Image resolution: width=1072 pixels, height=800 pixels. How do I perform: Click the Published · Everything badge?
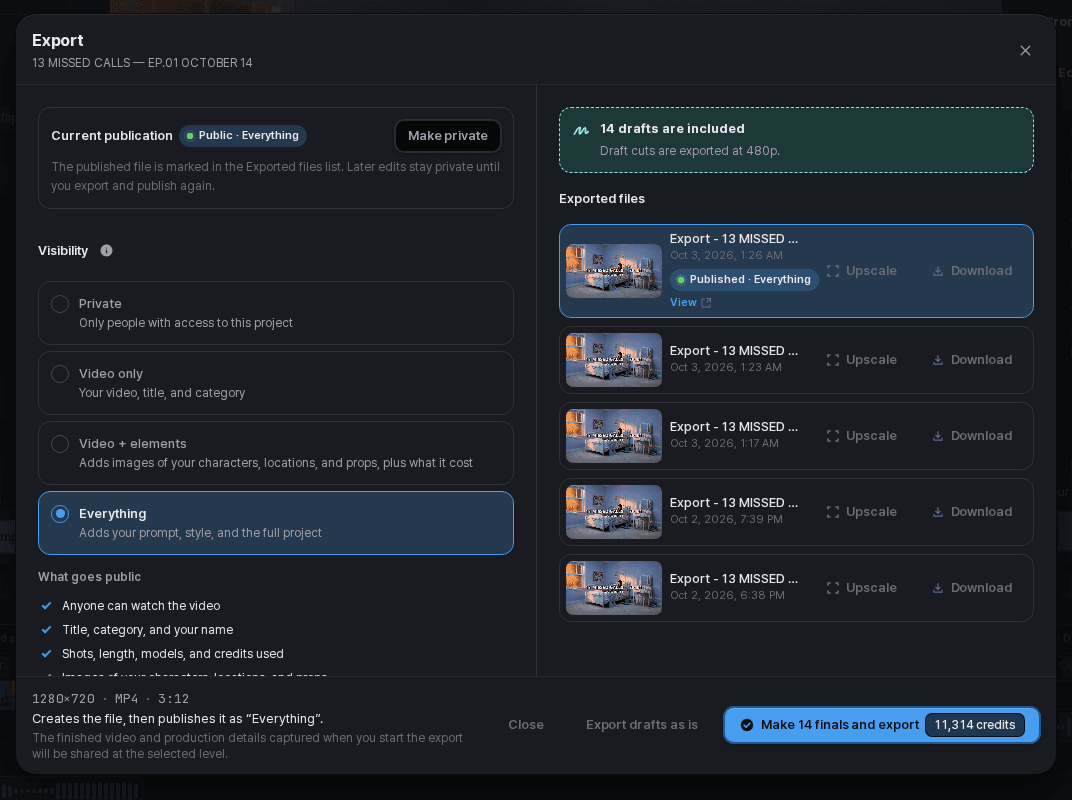point(744,279)
